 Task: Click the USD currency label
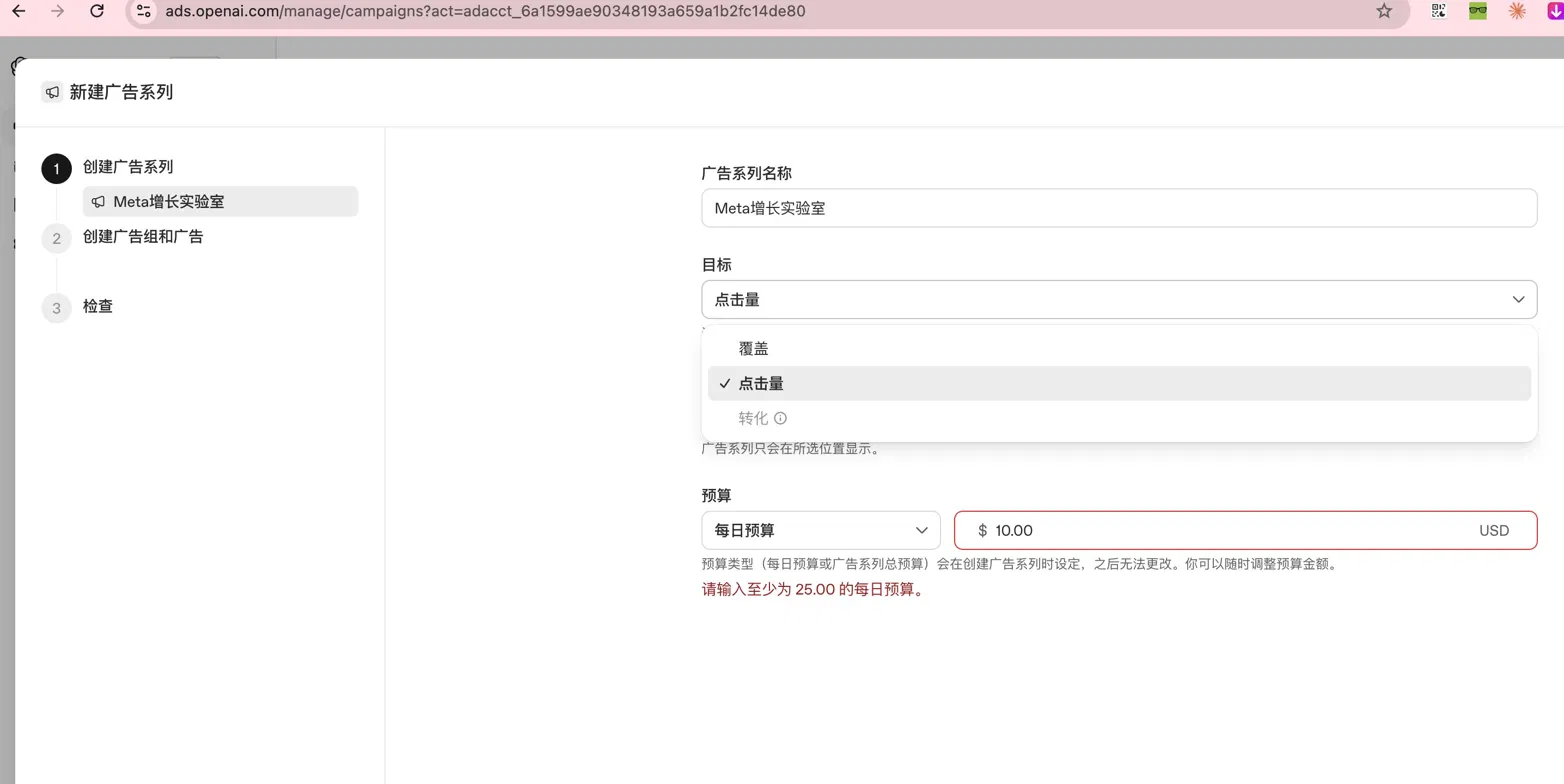(x=1494, y=531)
